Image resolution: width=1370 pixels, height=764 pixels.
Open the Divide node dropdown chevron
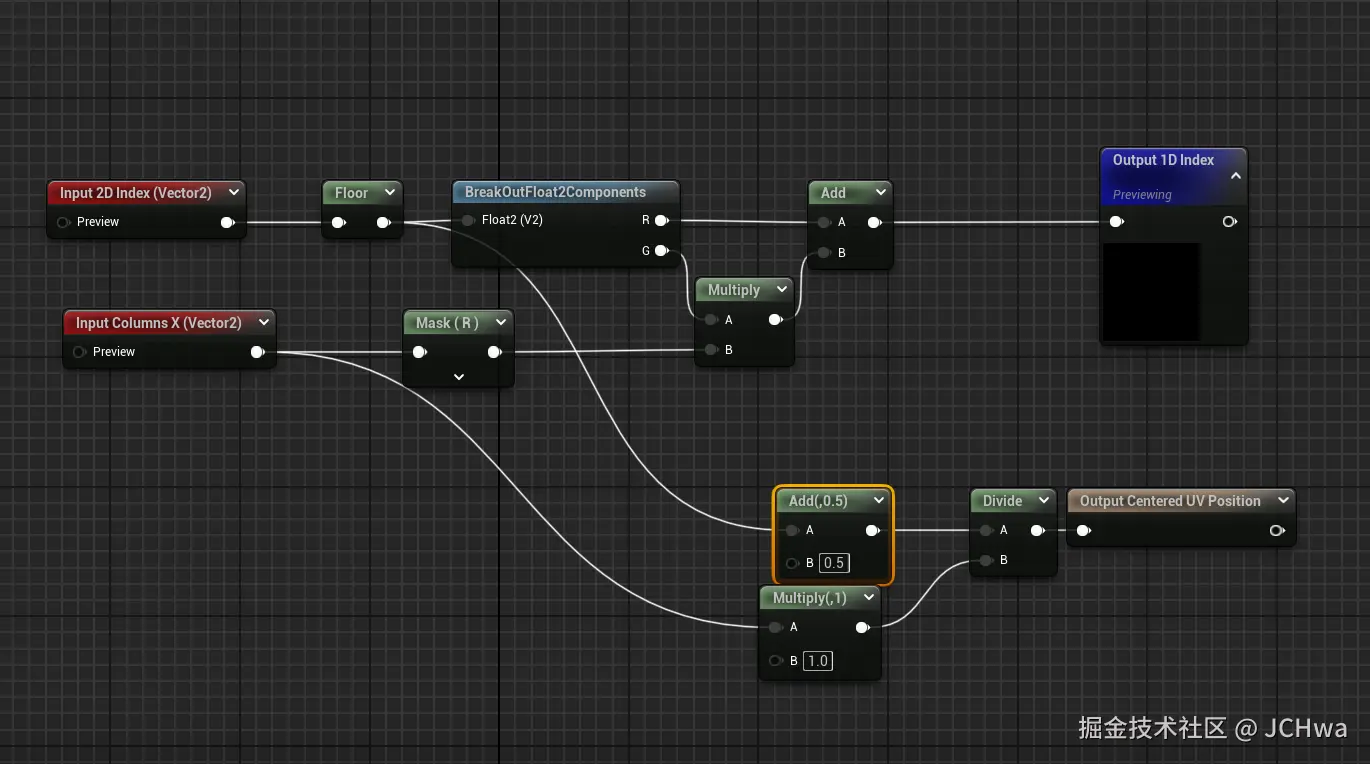coord(1043,501)
